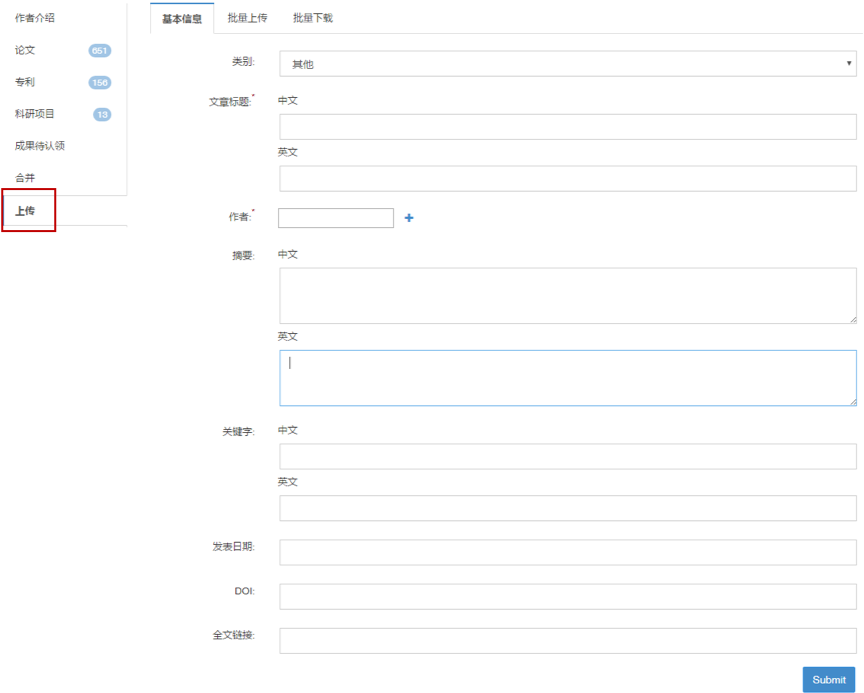Click the blue plus icon to add author
Viewport: 864px width, 693px height.
tap(409, 218)
